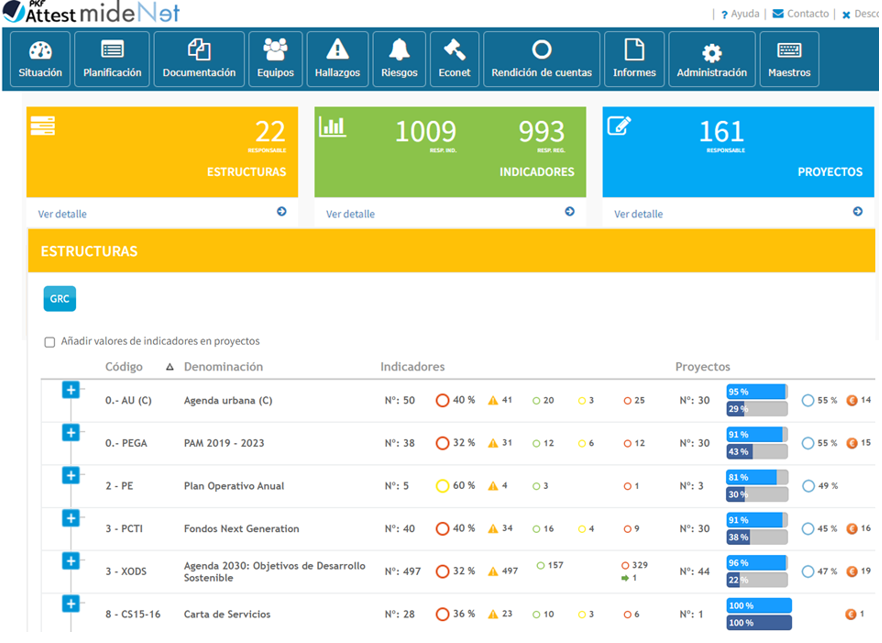Viewport: 882px width, 643px height.
Task: Open the Situación gauge icon
Action: coord(40,51)
